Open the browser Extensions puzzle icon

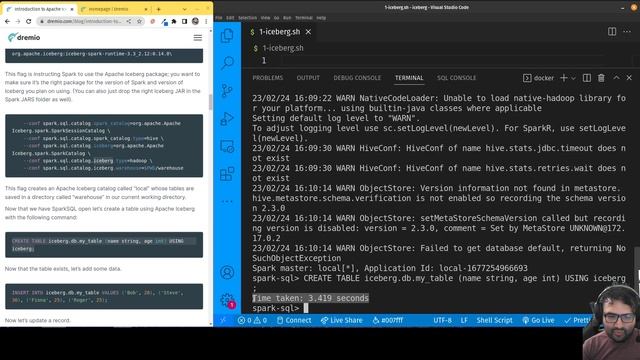[174, 21]
